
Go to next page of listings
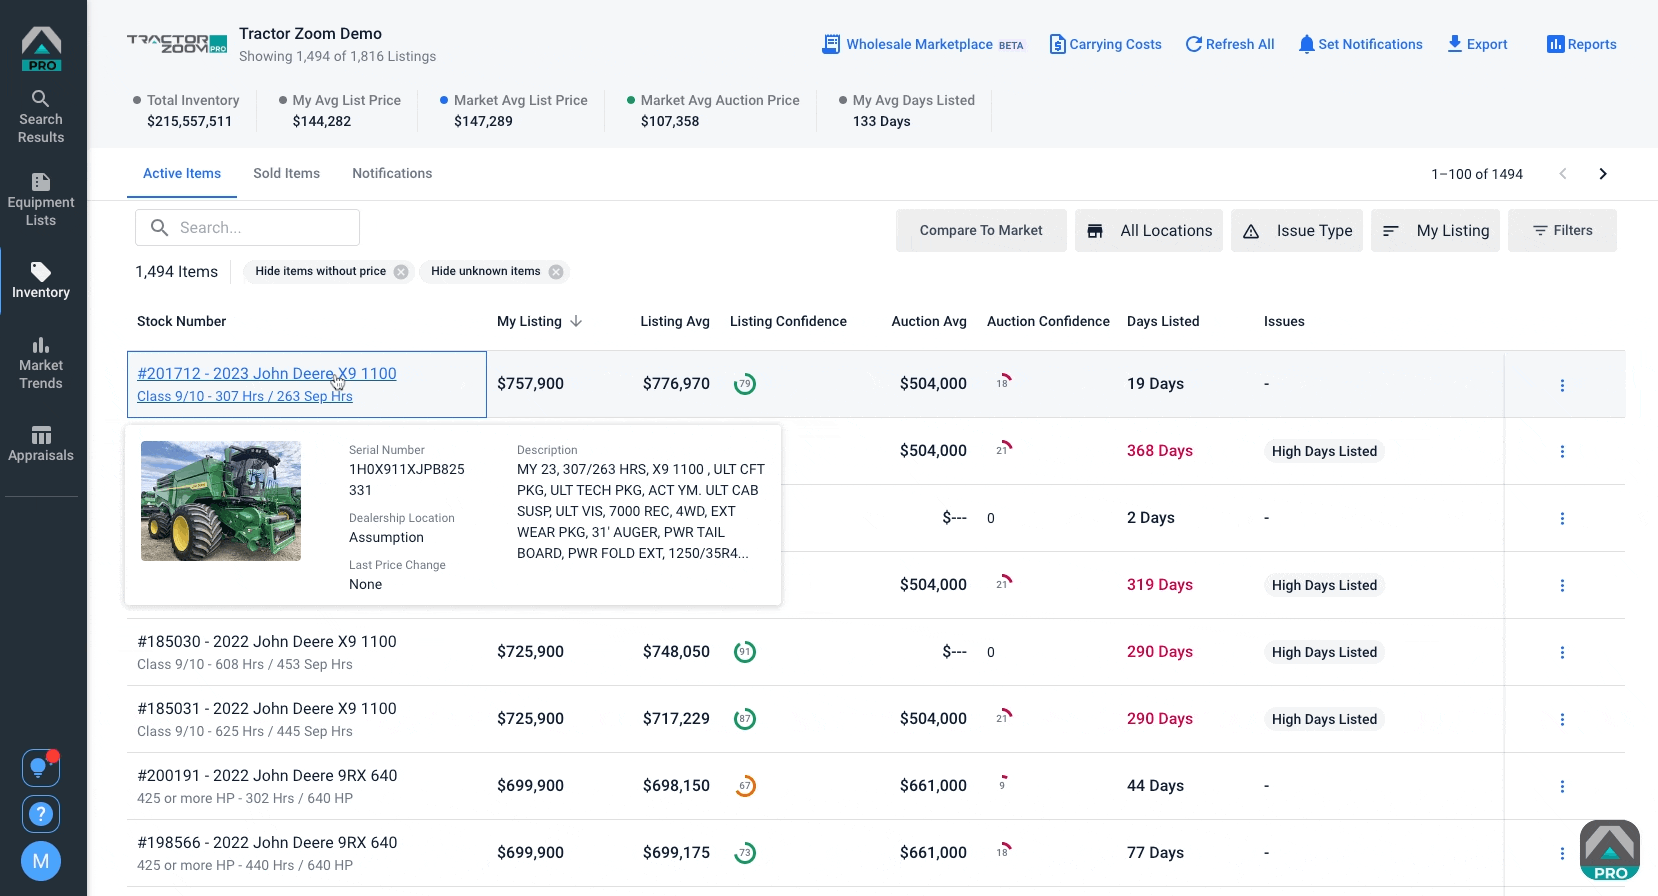pos(1603,174)
